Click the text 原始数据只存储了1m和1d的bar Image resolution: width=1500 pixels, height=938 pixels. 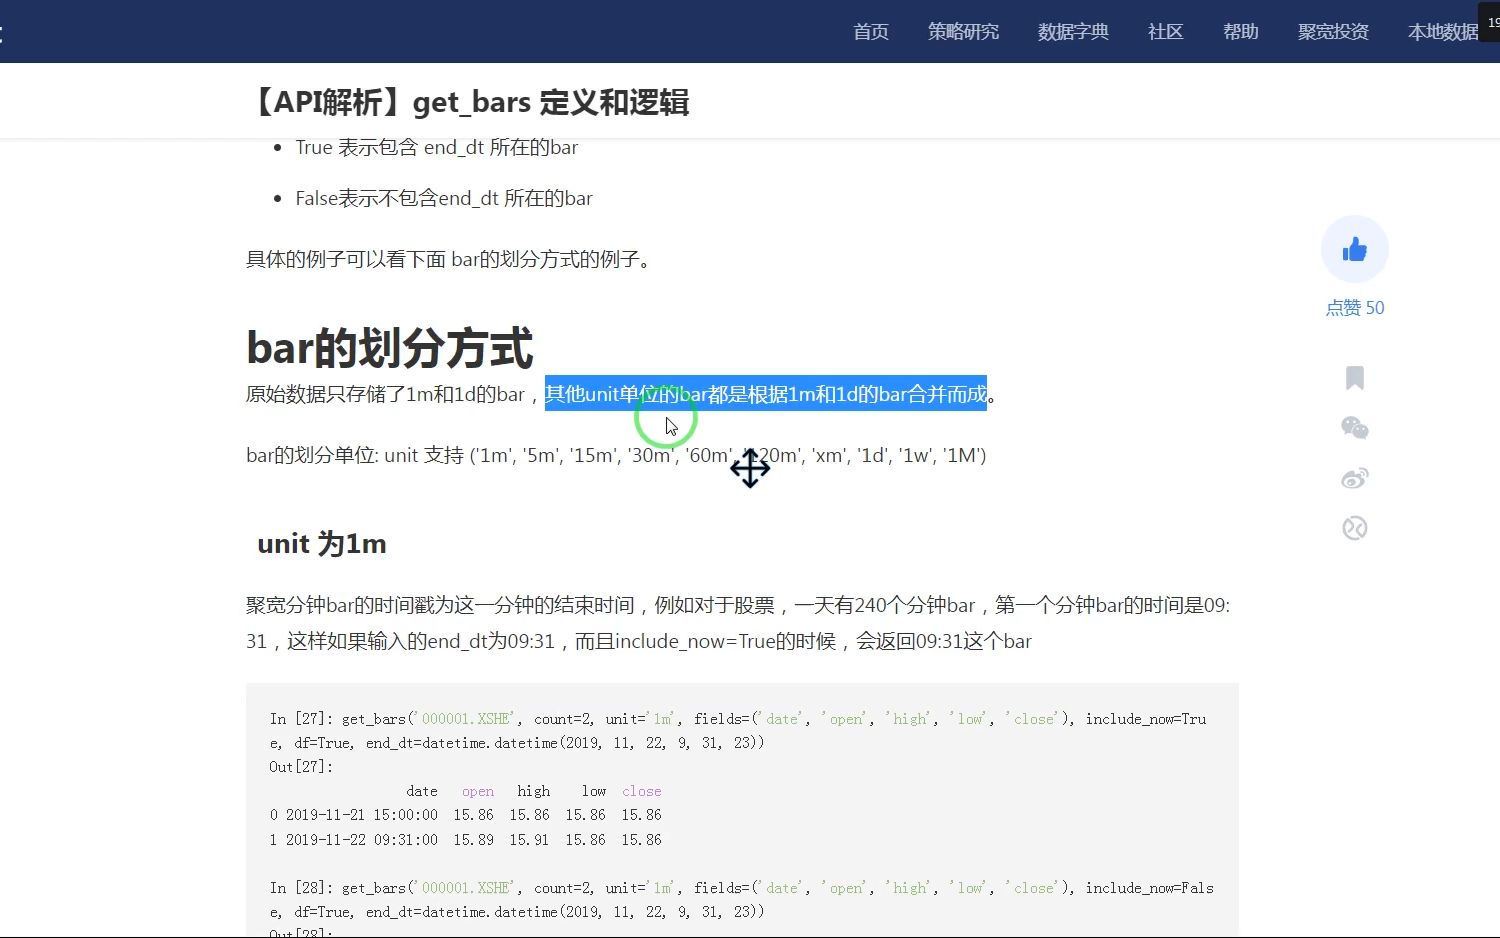tap(385, 394)
